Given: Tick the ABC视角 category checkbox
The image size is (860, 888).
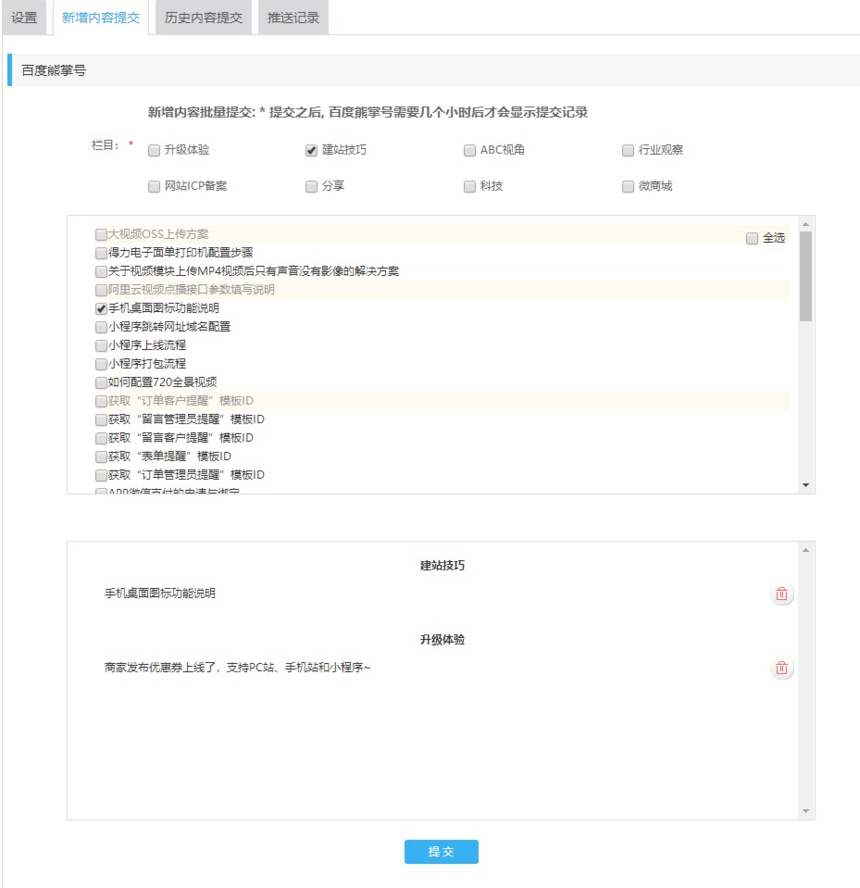Looking at the screenshot, I should pyautogui.click(x=469, y=150).
